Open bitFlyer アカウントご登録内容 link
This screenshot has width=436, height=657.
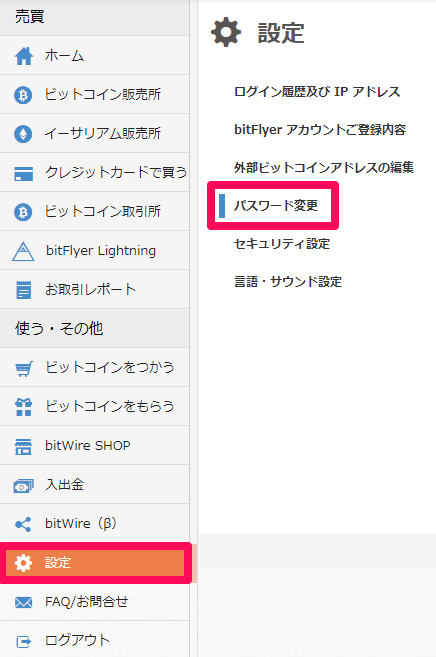tap(320, 129)
